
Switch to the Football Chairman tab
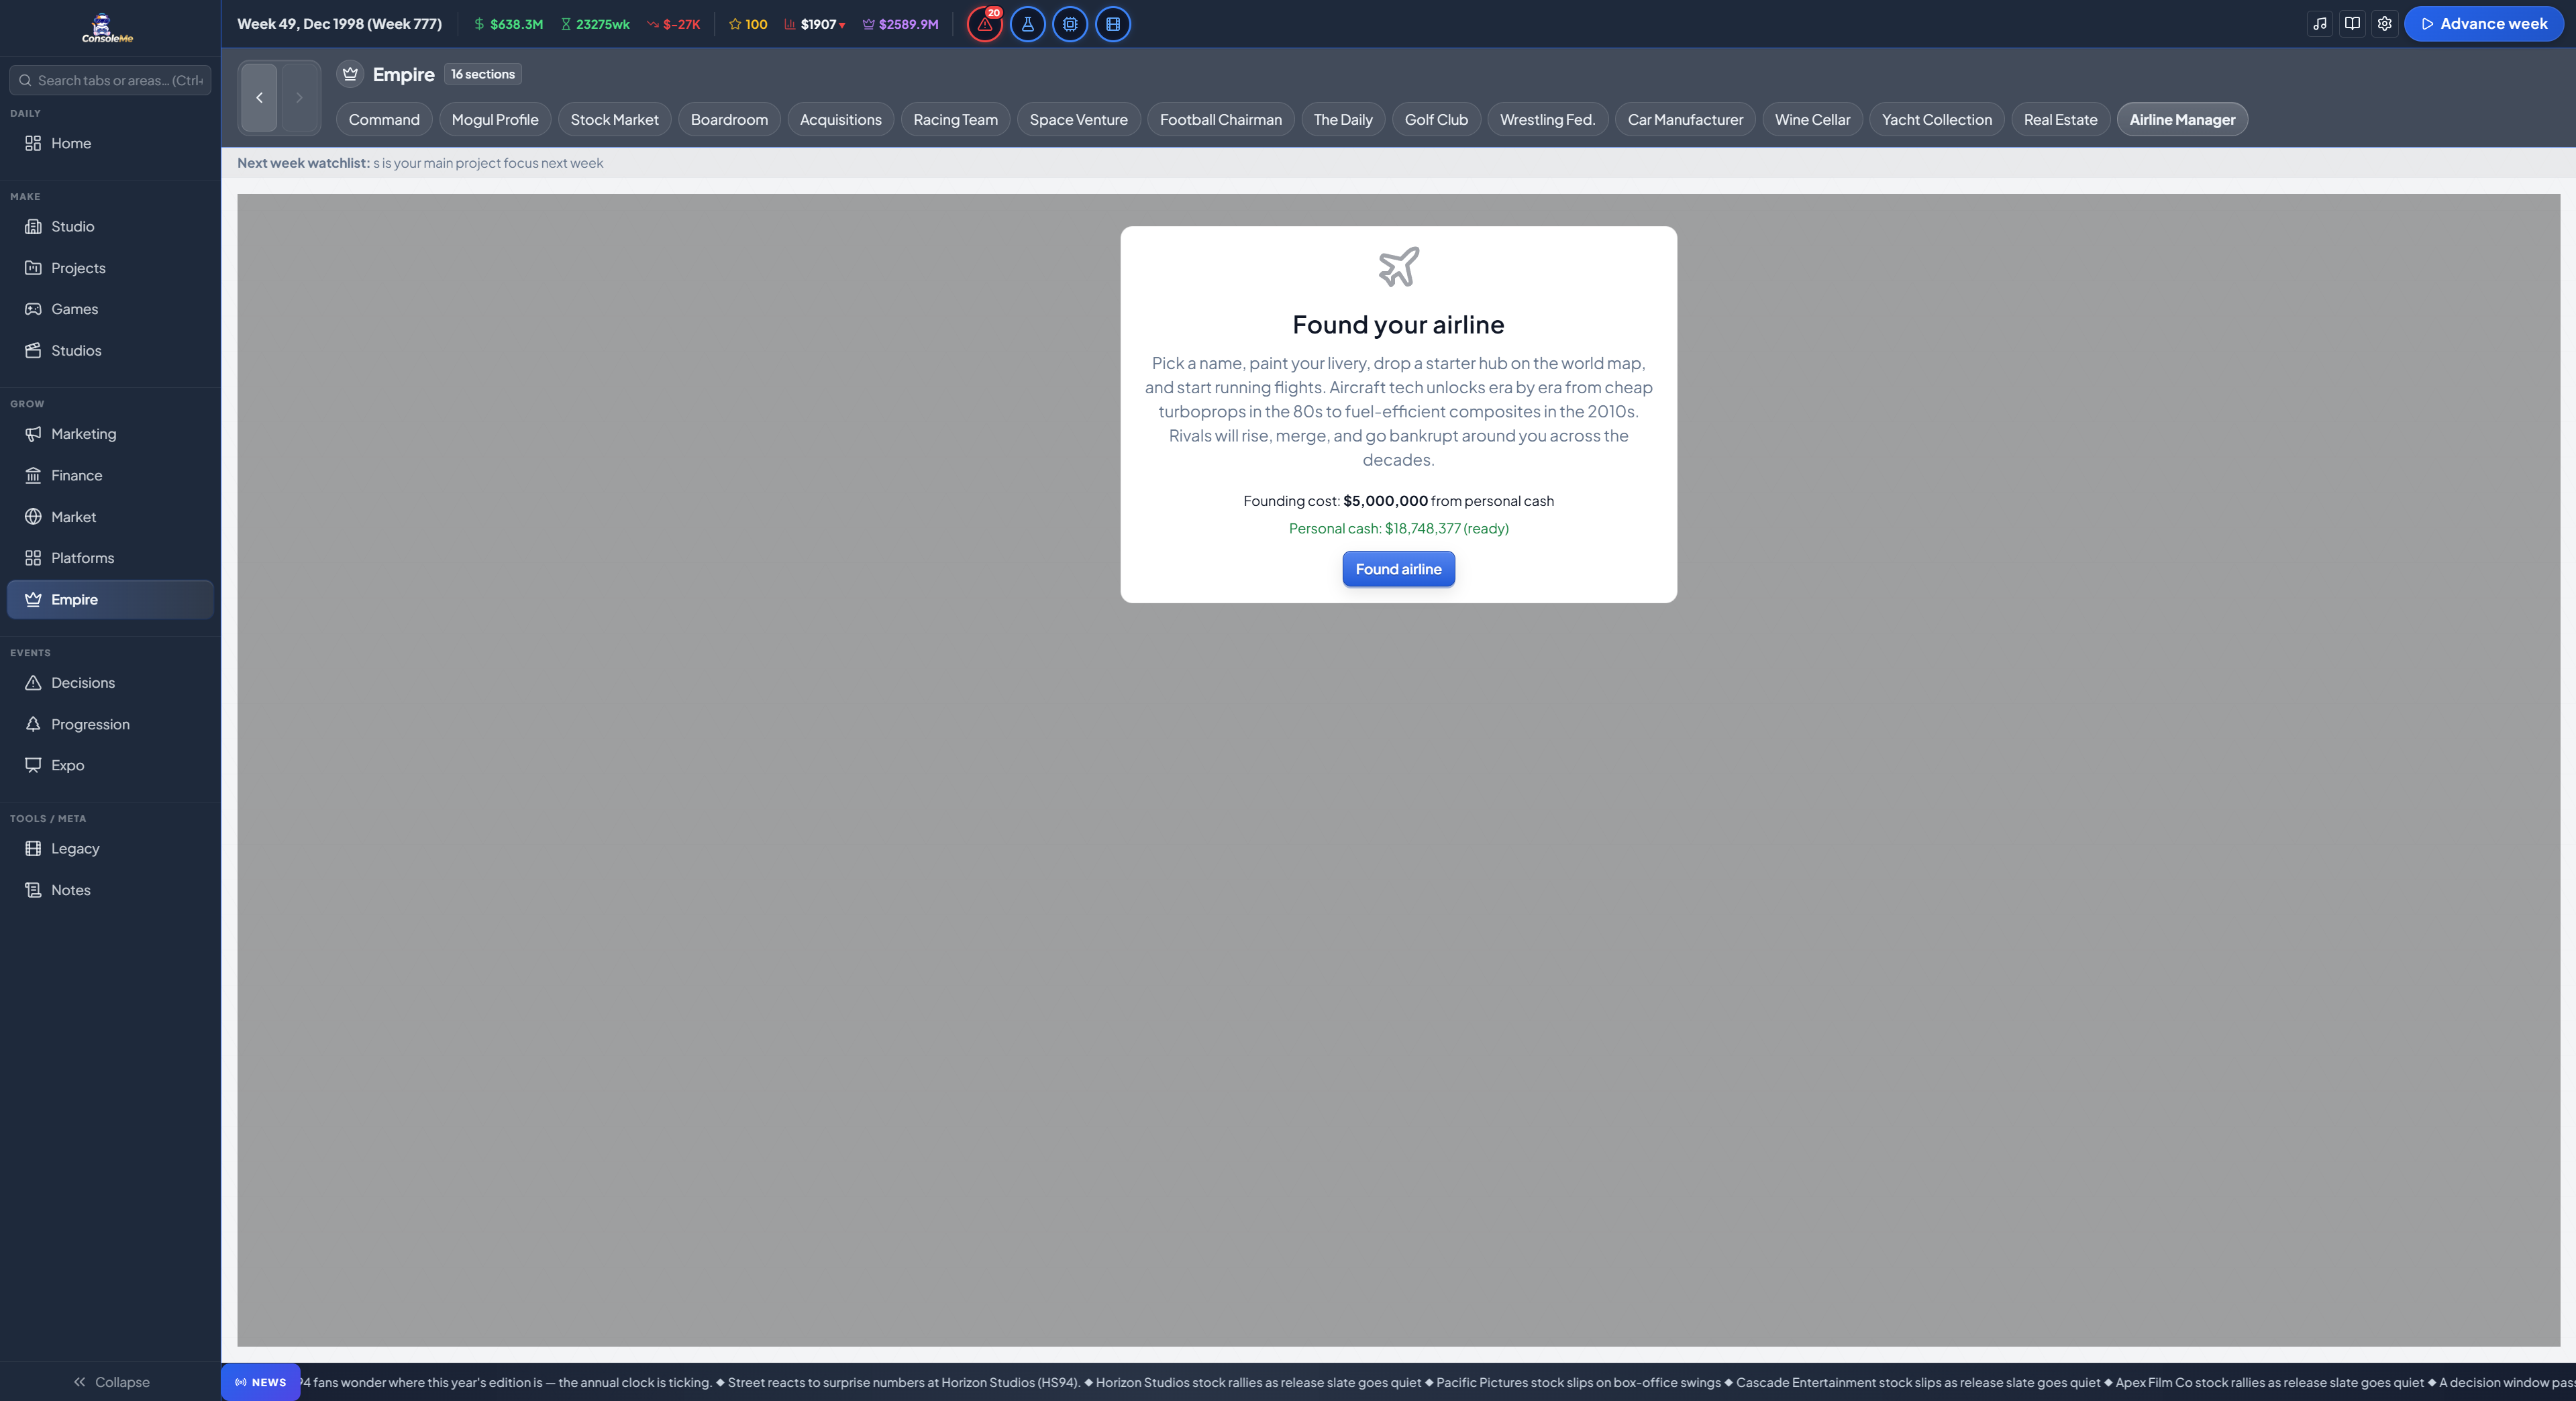tap(1221, 119)
